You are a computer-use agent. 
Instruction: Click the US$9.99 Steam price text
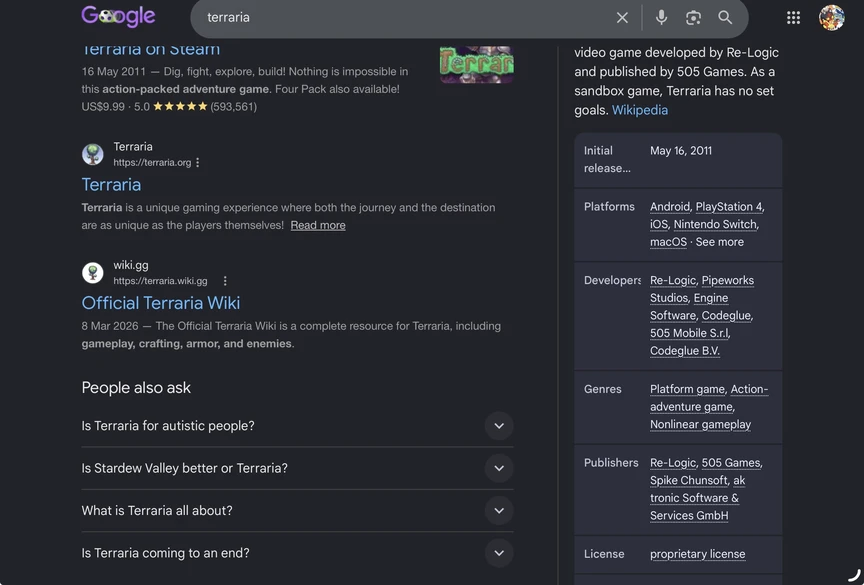103,106
